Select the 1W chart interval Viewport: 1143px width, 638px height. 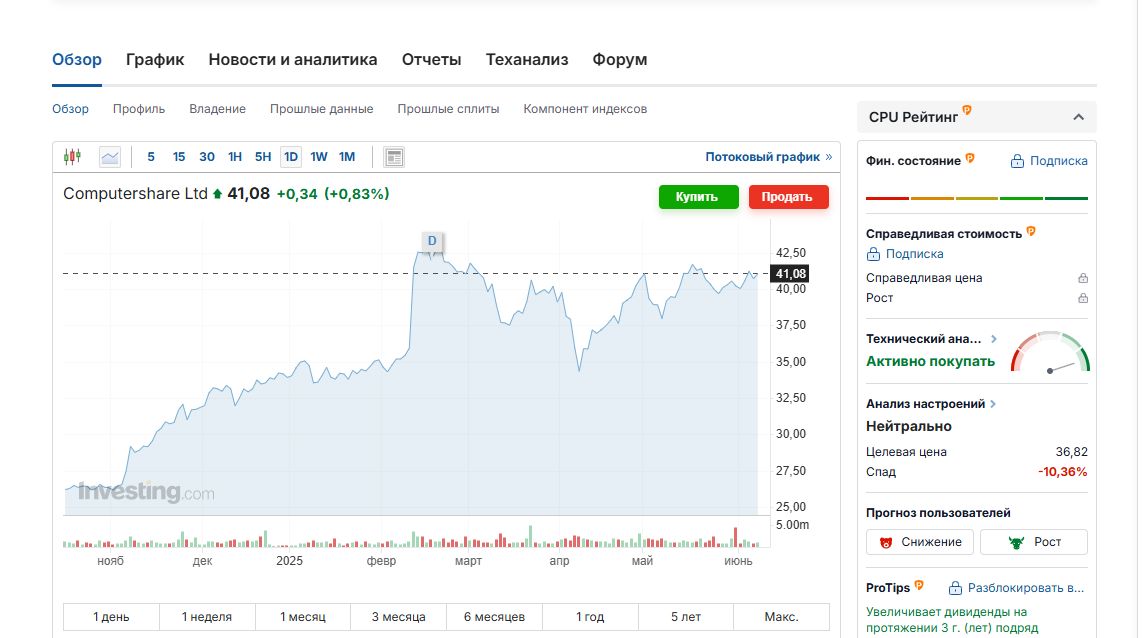click(x=319, y=157)
